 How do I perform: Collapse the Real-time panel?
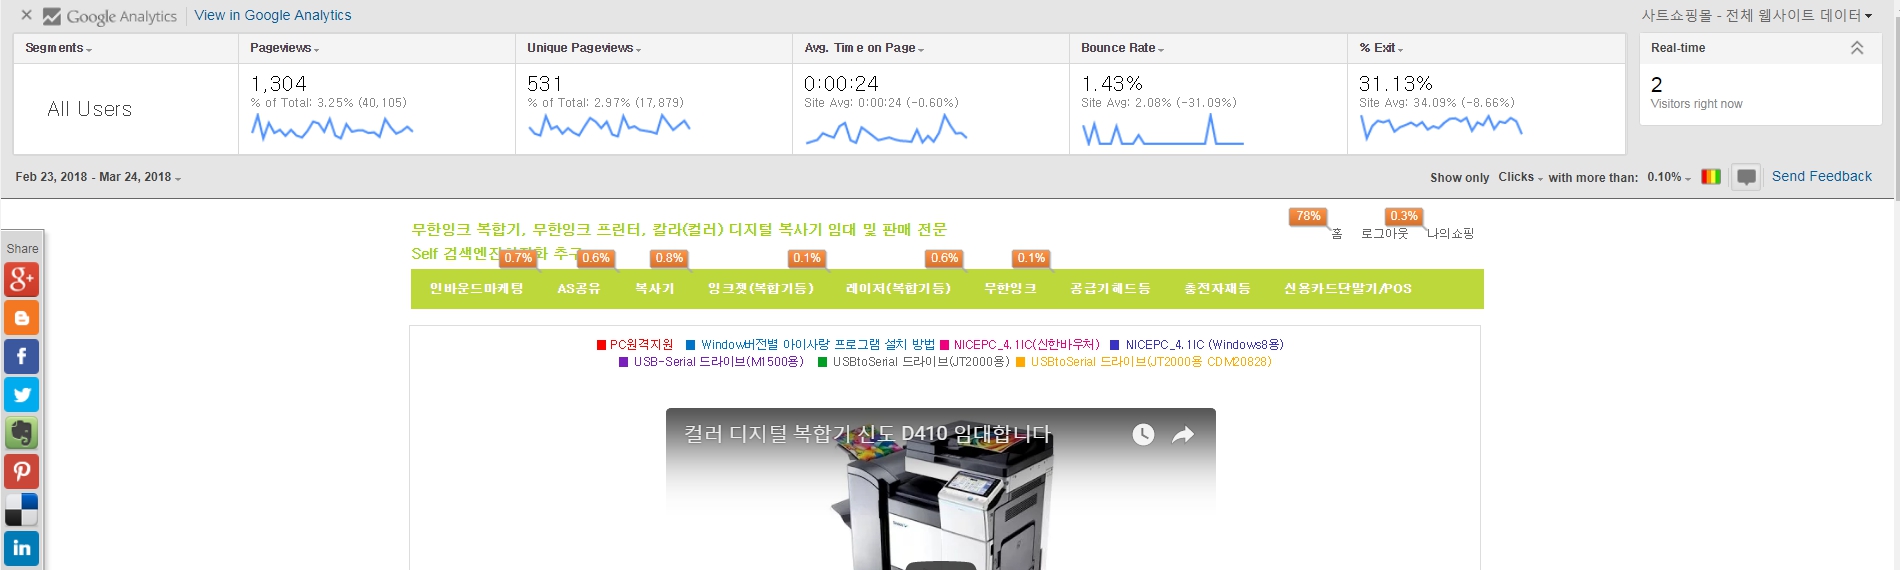click(1856, 48)
